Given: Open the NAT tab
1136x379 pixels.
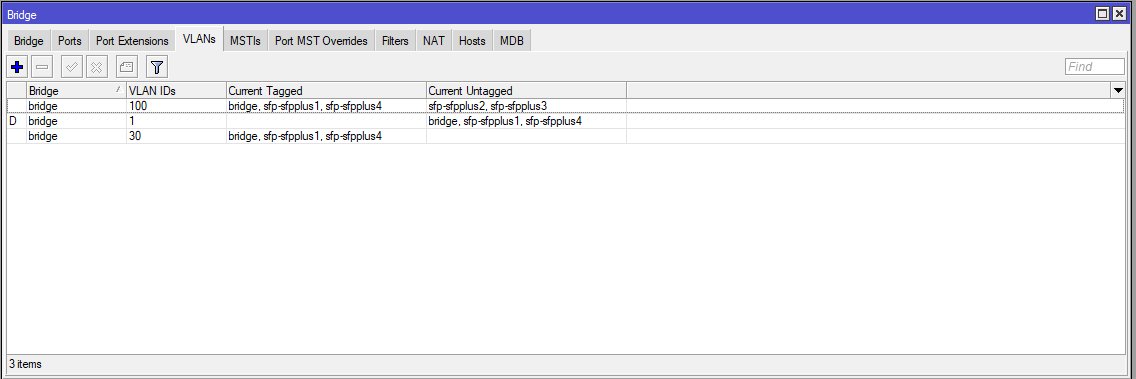Looking at the screenshot, I should click(434, 41).
